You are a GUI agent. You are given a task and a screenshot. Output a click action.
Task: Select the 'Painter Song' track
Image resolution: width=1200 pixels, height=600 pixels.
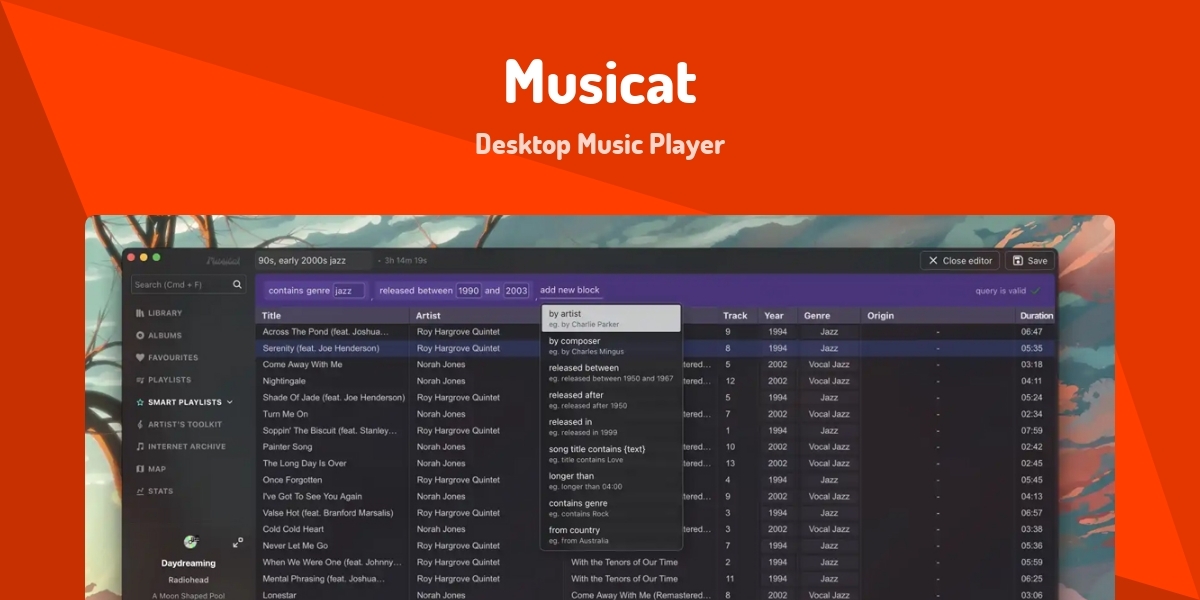(288, 447)
